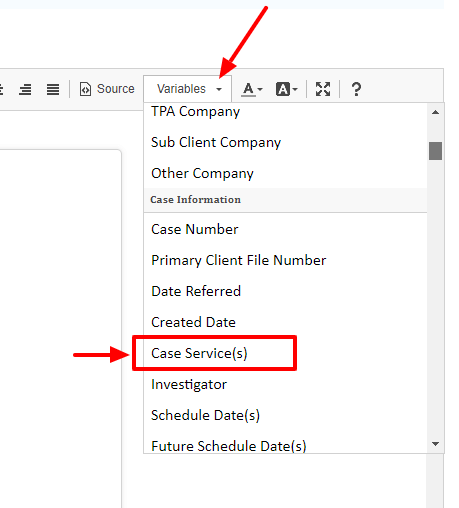This screenshot has height=508, width=459.
Task: Open editor help question mark
Action: 356,89
